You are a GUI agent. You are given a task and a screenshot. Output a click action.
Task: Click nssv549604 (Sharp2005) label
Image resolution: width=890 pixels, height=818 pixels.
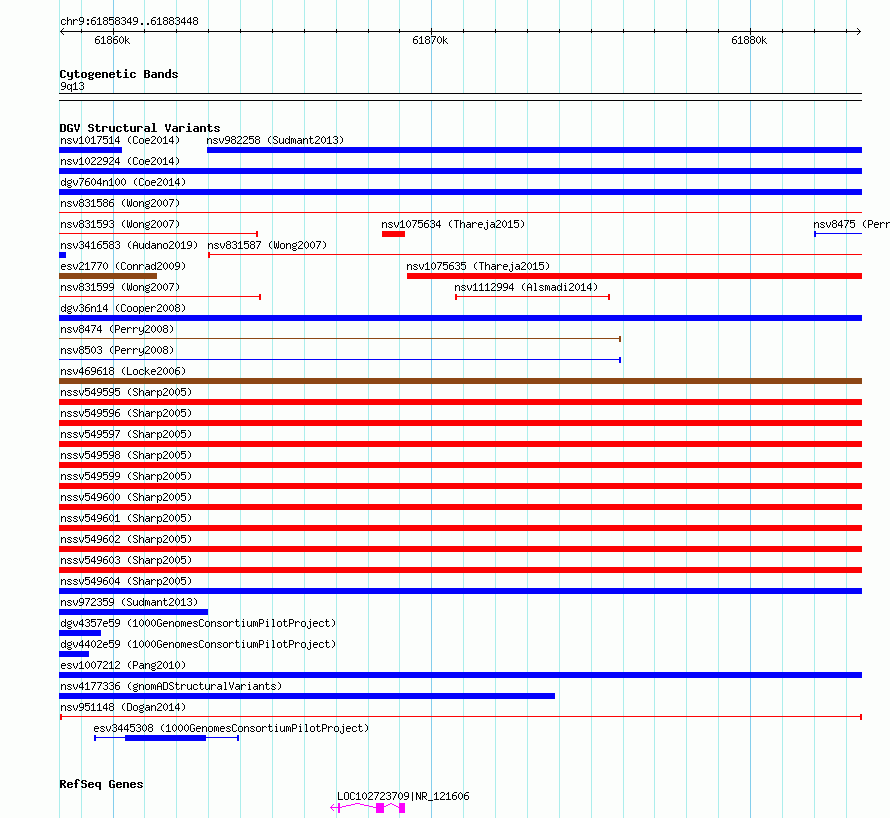click(126, 581)
